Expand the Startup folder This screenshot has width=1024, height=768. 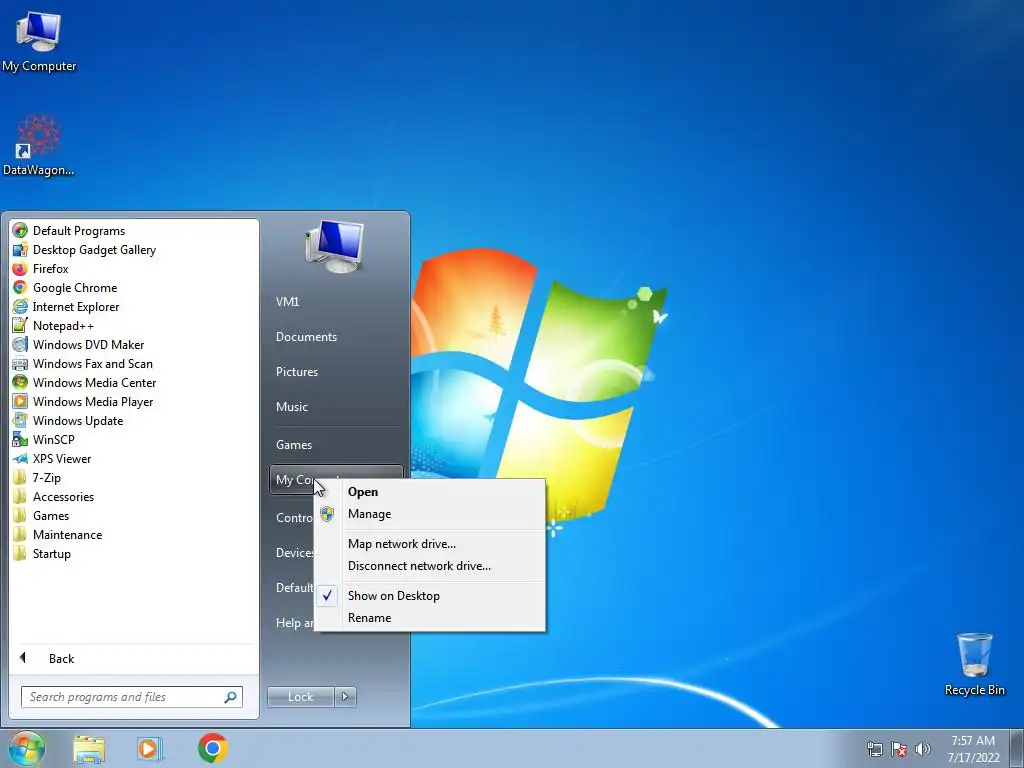41,553
